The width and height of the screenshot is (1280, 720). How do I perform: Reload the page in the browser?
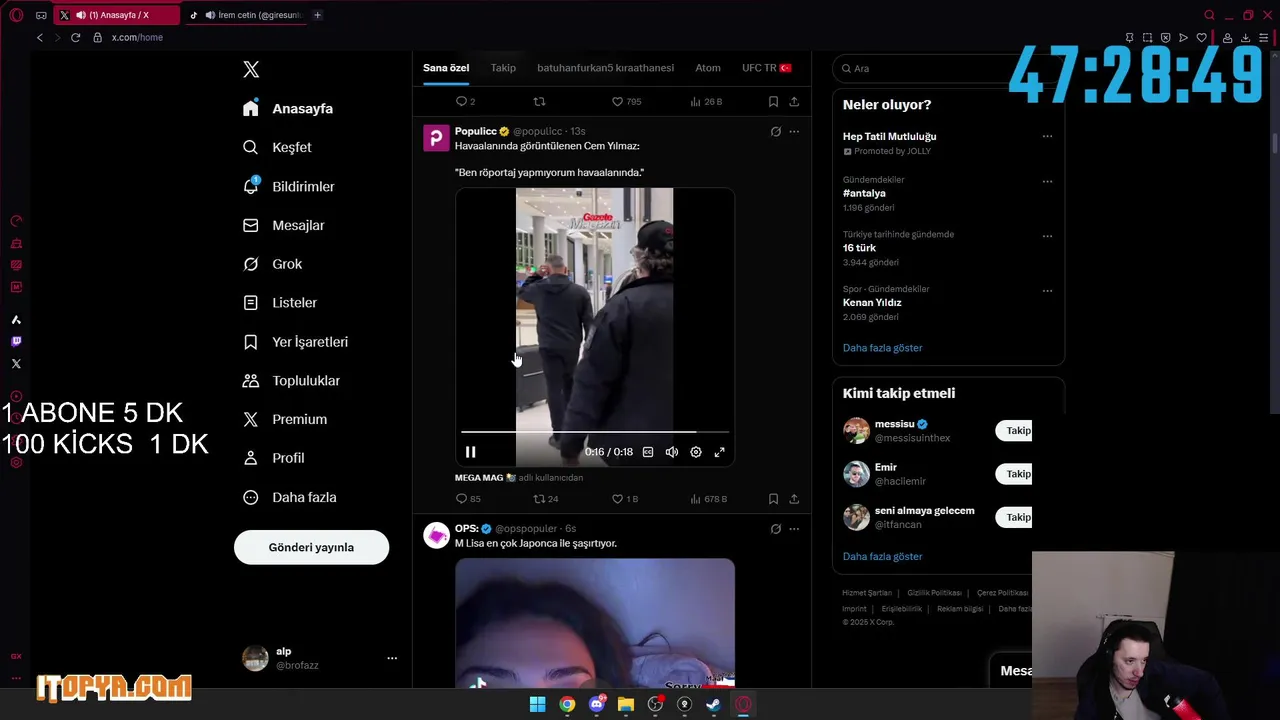click(x=75, y=37)
